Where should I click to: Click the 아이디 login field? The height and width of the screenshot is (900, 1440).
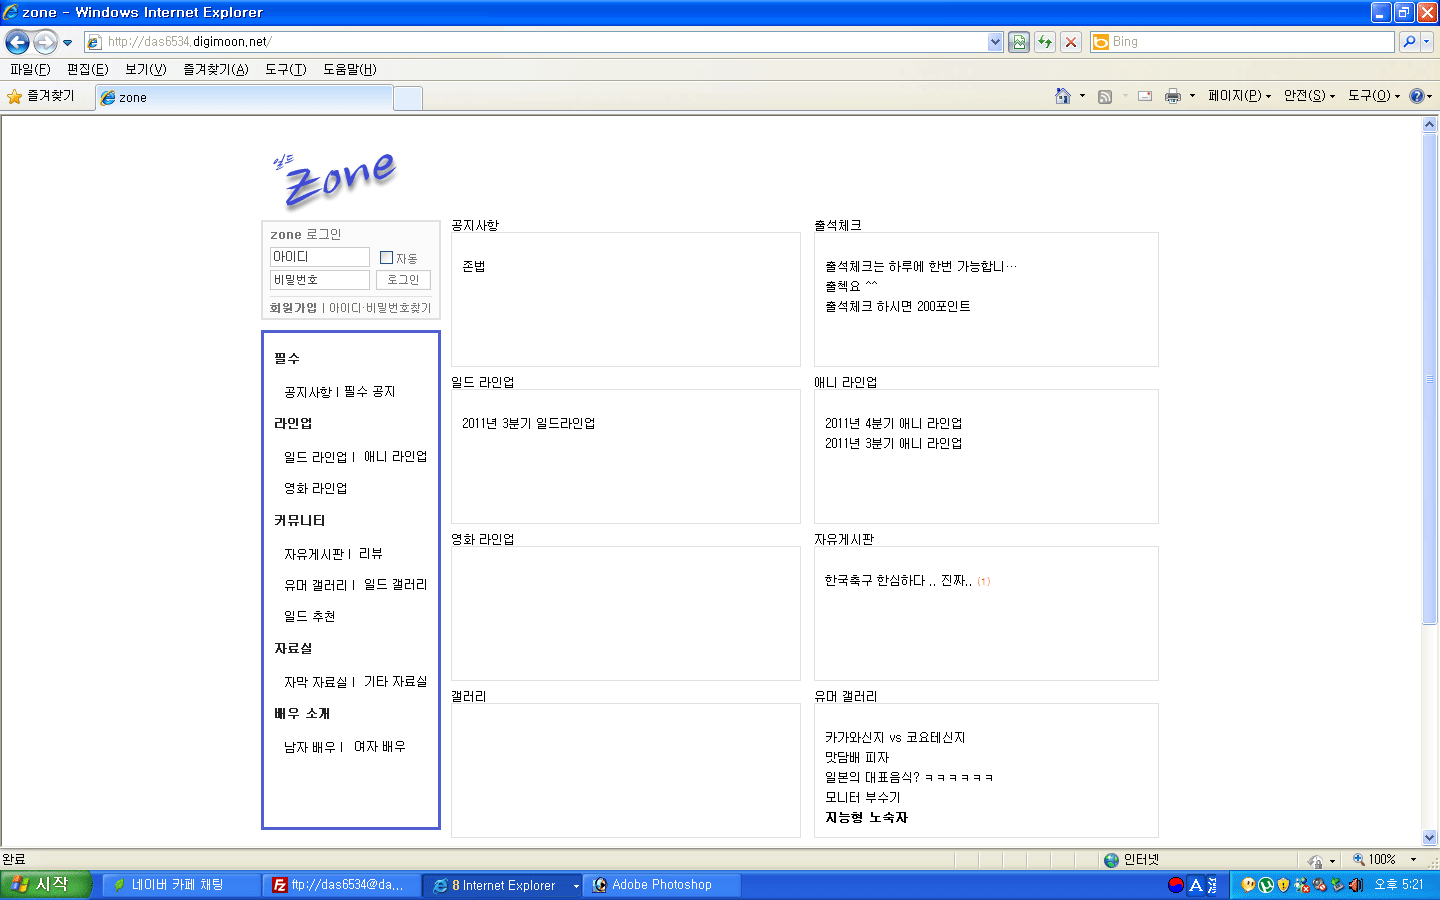(320, 257)
